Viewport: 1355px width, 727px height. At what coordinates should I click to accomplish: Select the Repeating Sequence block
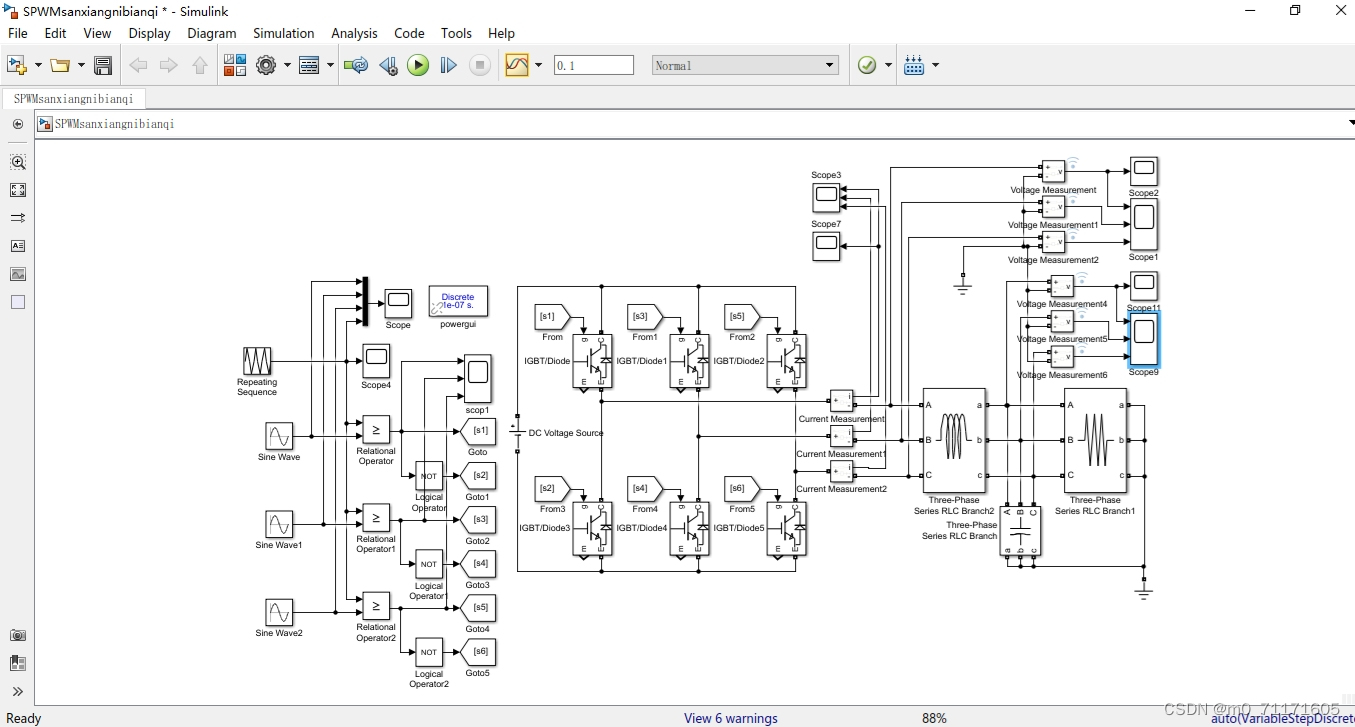(257, 361)
